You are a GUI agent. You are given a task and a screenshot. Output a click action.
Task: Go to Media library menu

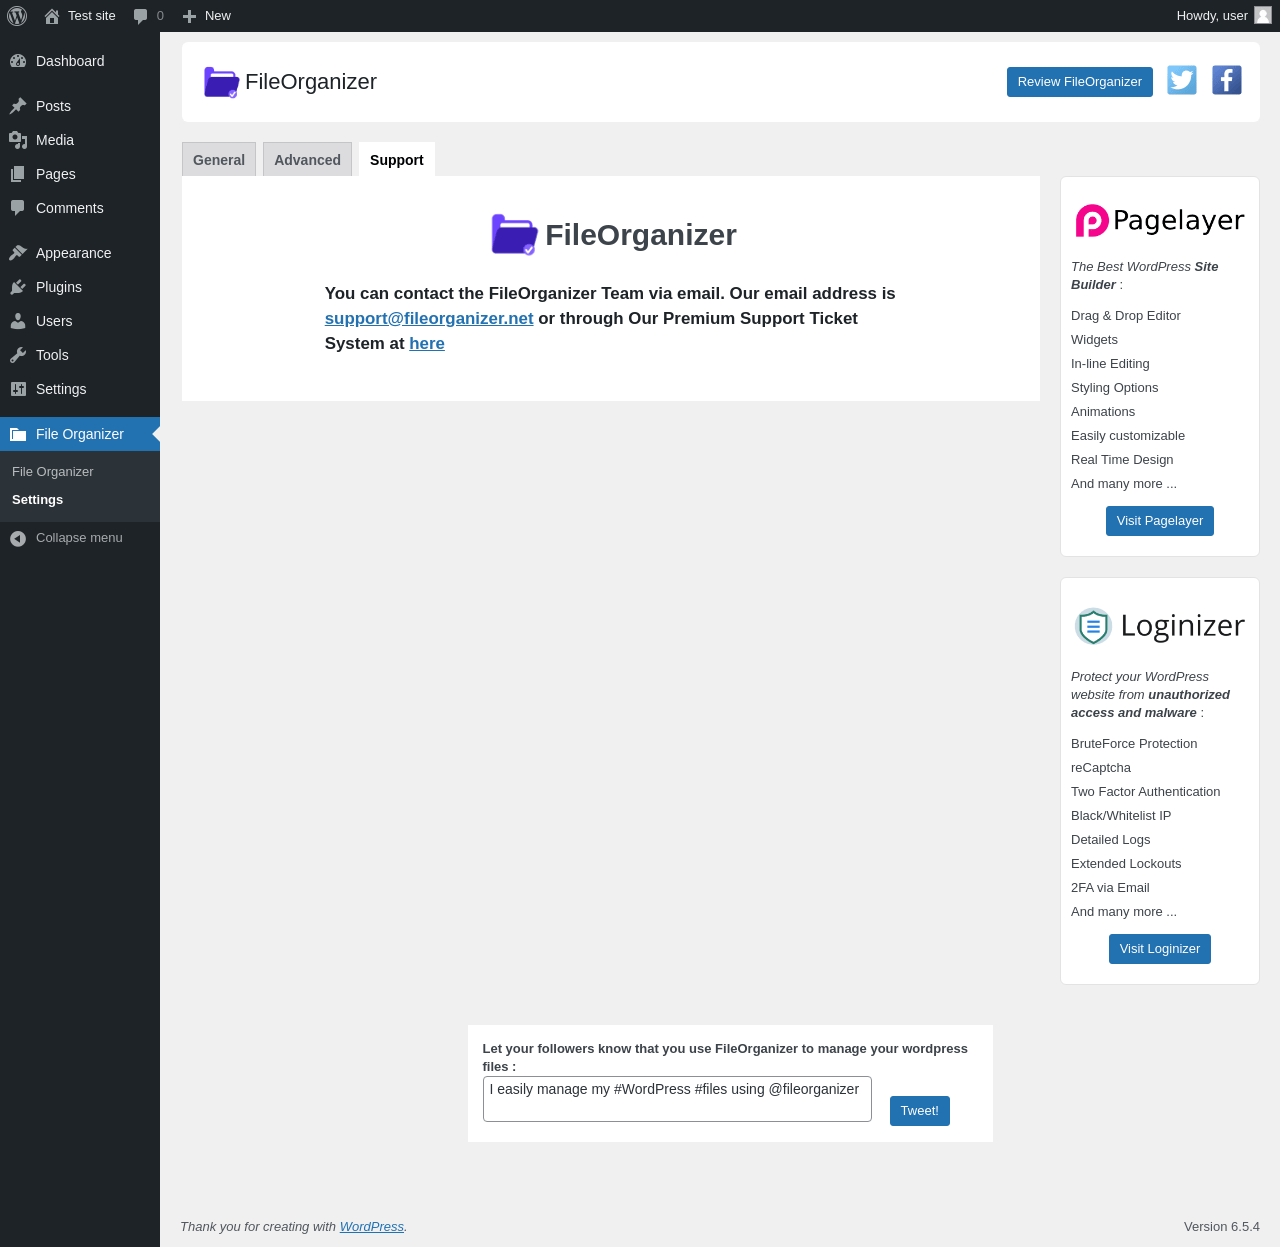tap(80, 140)
